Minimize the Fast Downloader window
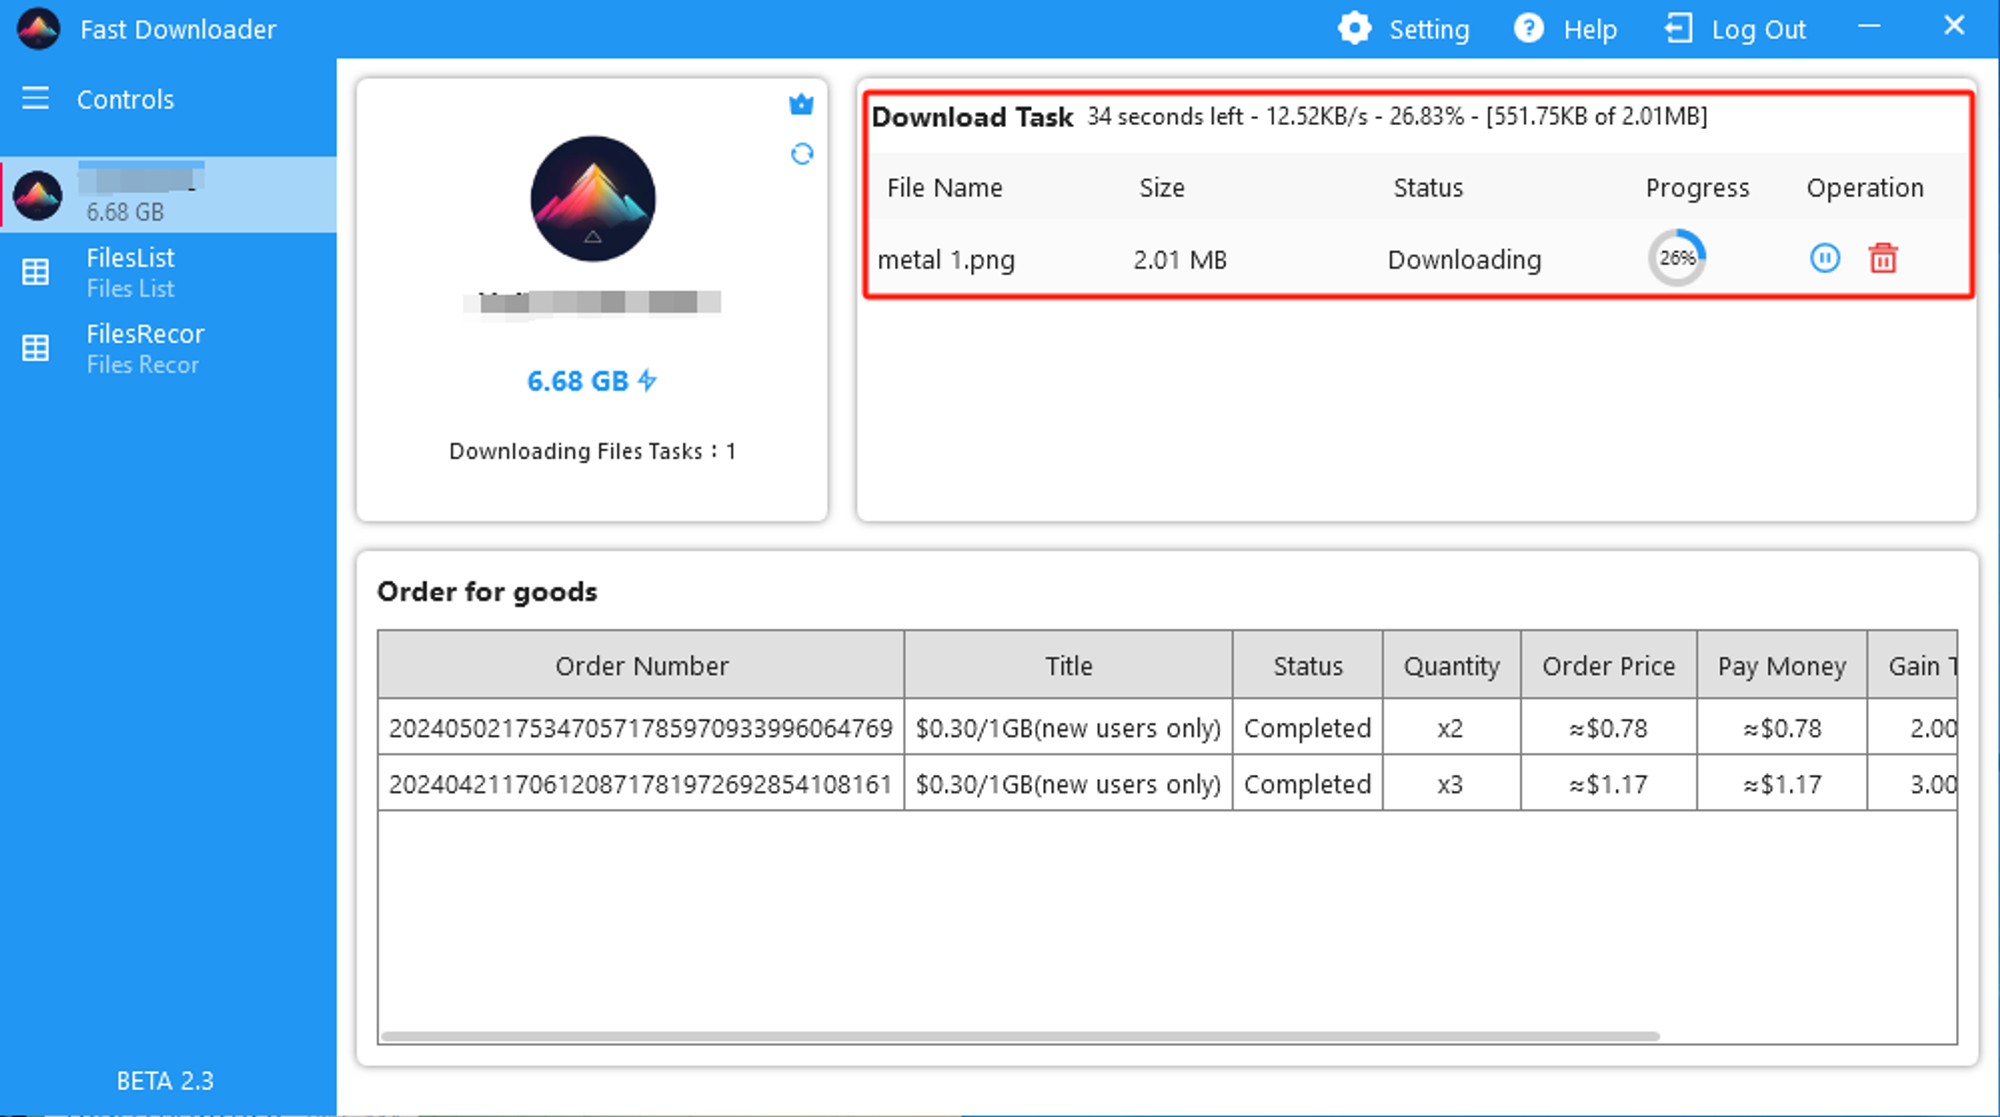This screenshot has height=1117, width=2000. [1869, 27]
